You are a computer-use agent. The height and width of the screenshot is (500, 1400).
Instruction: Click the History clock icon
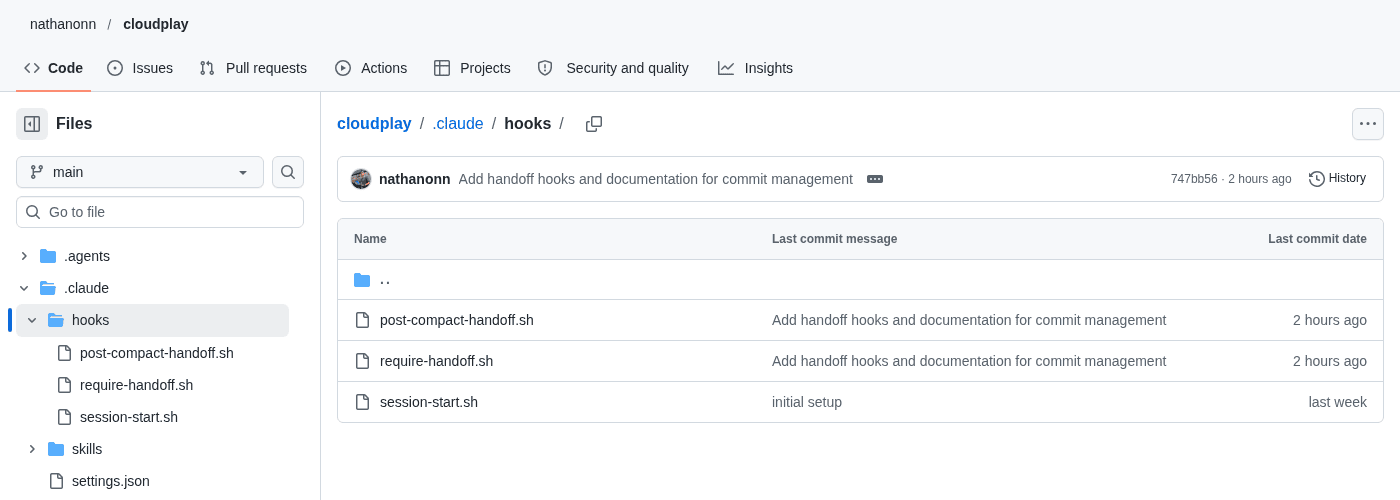[1317, 179]
